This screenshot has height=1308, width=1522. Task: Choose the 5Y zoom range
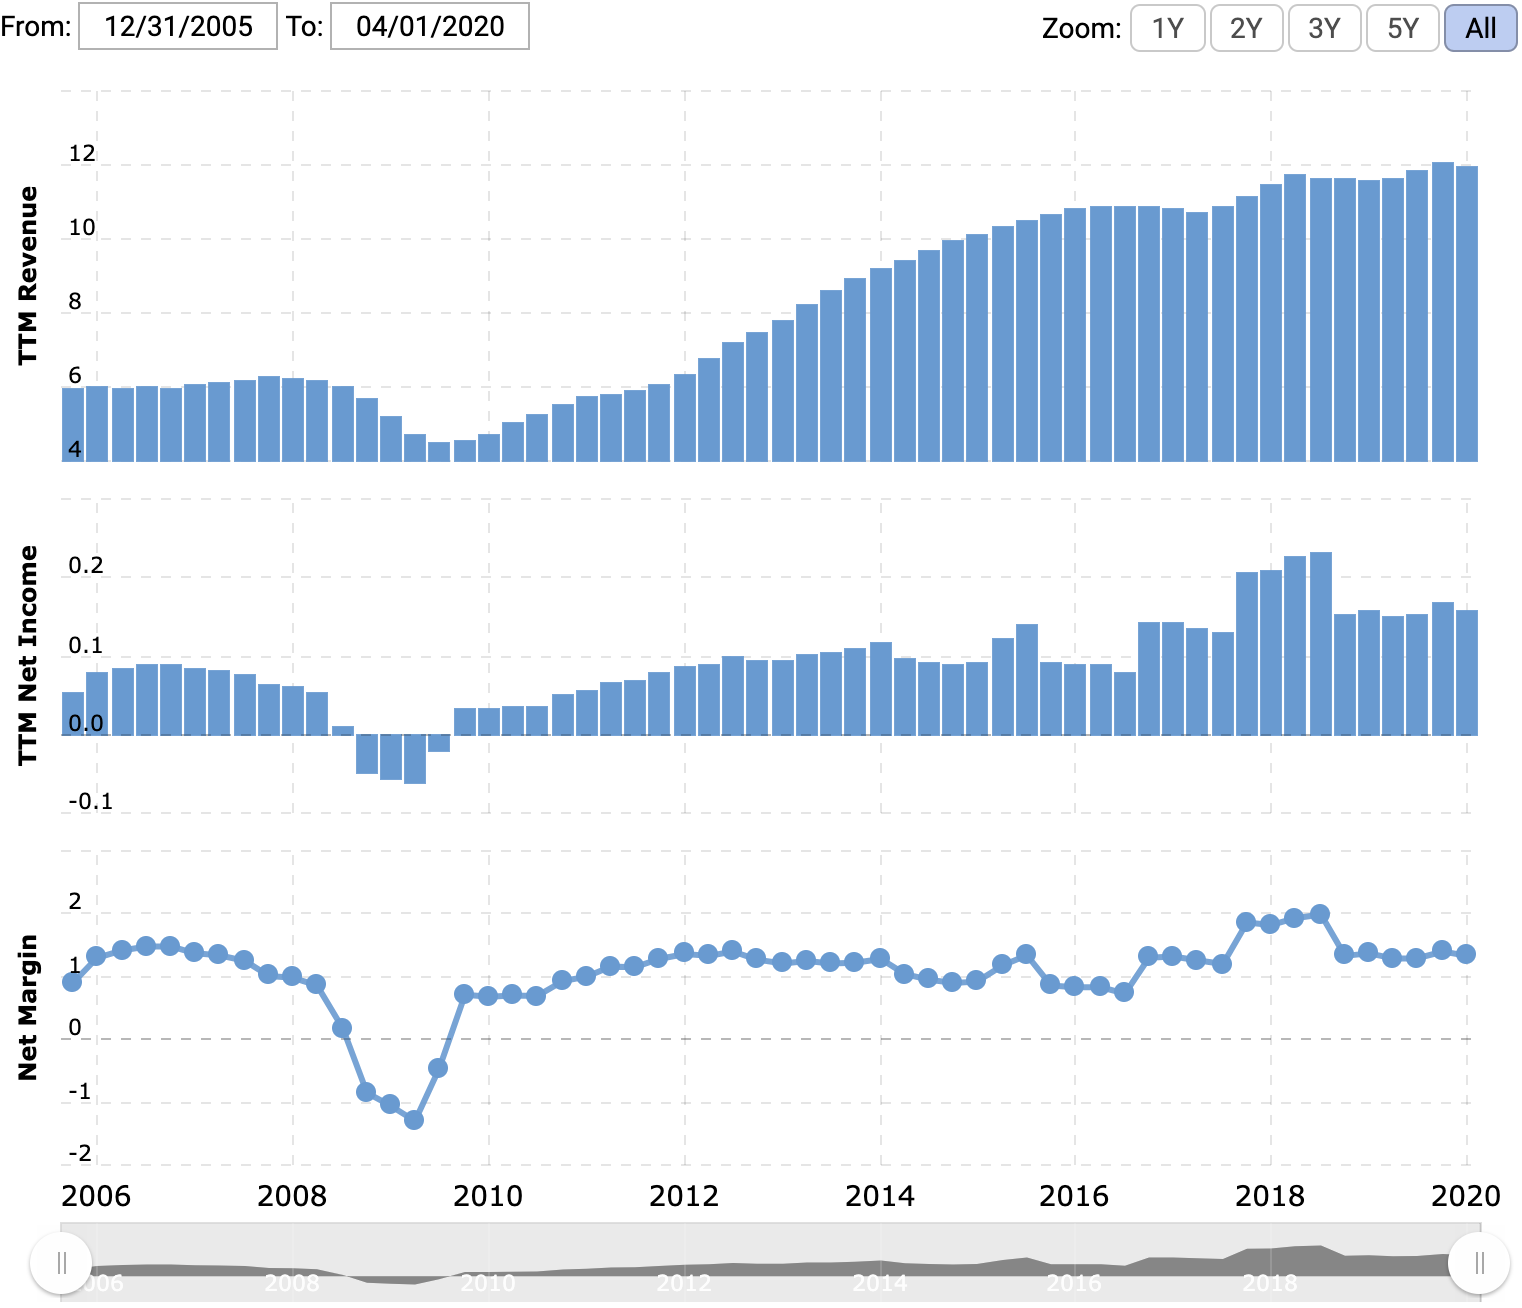coord(1403,28)
